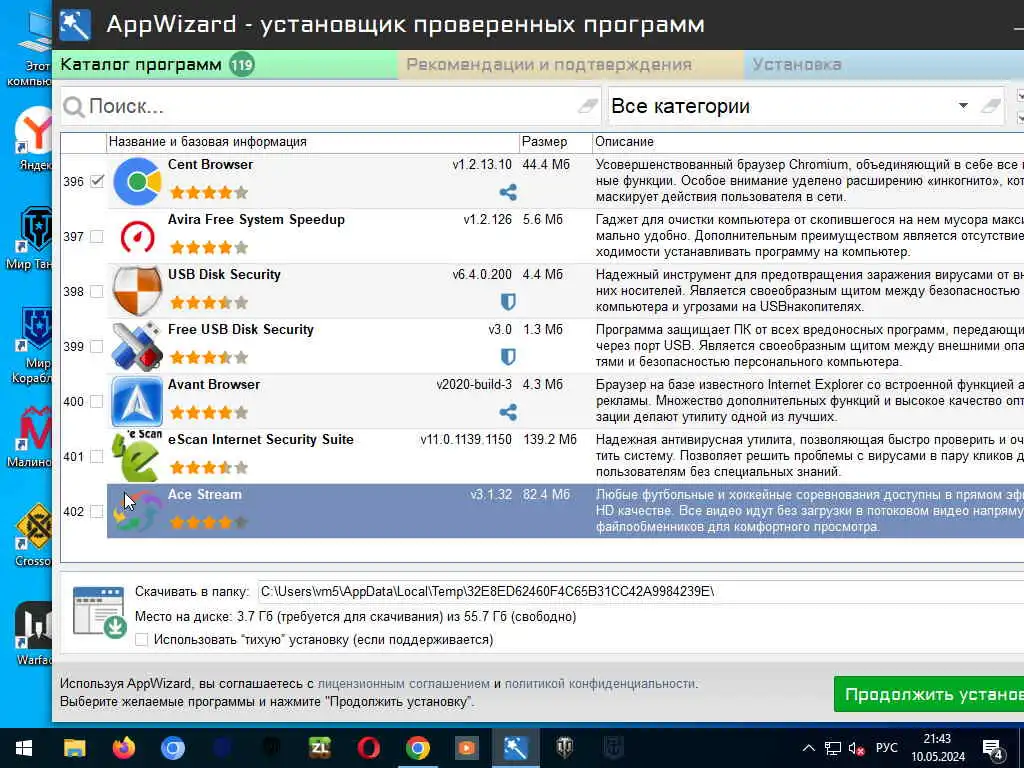This screenshot has height=768, width=1024.
Task: Click the AppWizard magic wand logo in title bar
Action: pos(75,25)
